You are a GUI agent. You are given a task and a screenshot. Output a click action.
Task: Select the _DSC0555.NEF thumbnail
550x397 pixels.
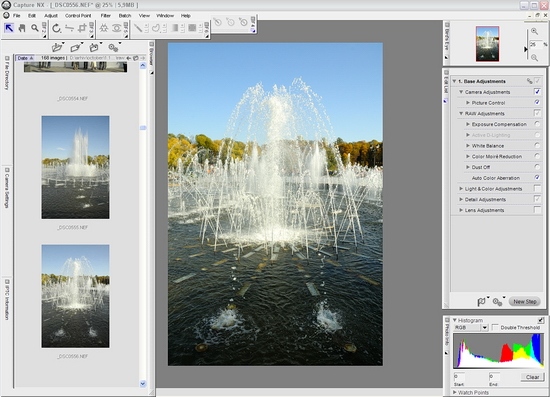[x=75, y=167]
